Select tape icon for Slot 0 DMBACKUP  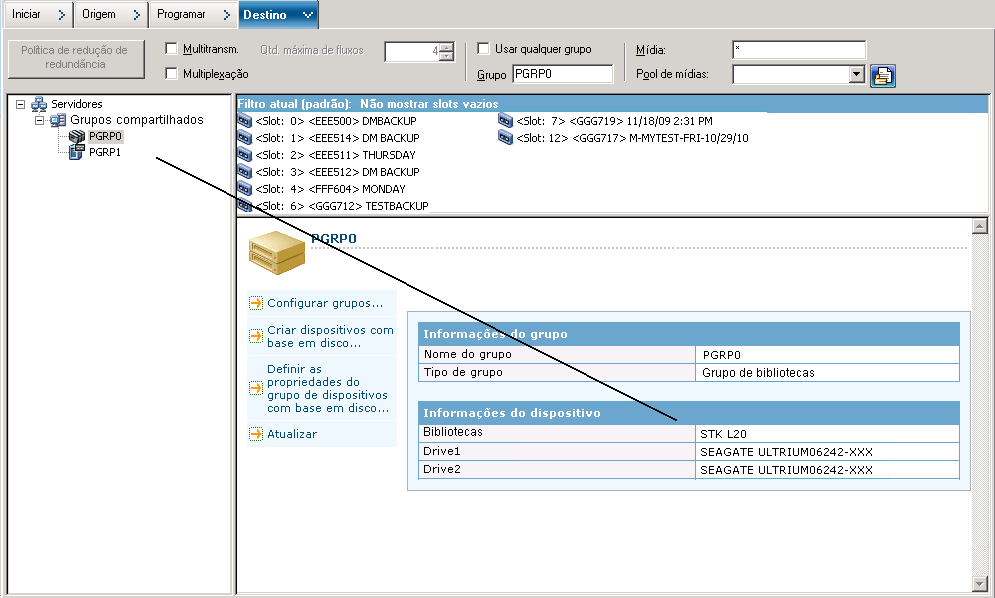[245, 121]
